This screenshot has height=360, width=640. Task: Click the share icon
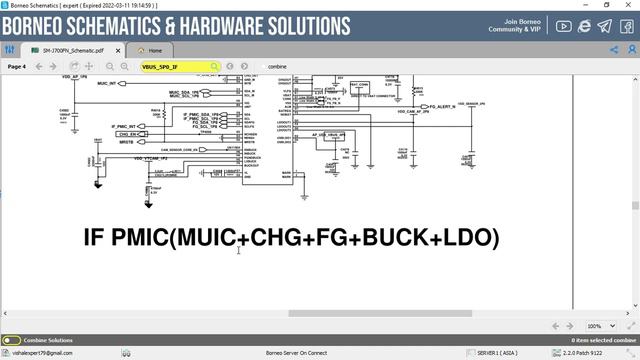[x=614, y=50]
